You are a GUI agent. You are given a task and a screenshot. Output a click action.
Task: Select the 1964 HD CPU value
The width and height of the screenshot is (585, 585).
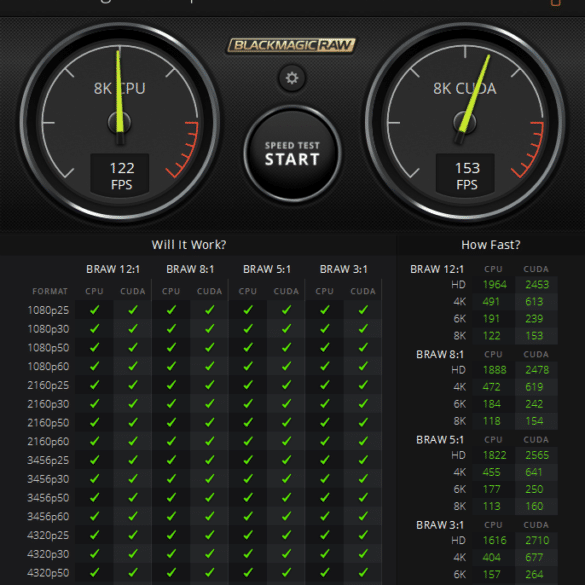tap(495, 285)
